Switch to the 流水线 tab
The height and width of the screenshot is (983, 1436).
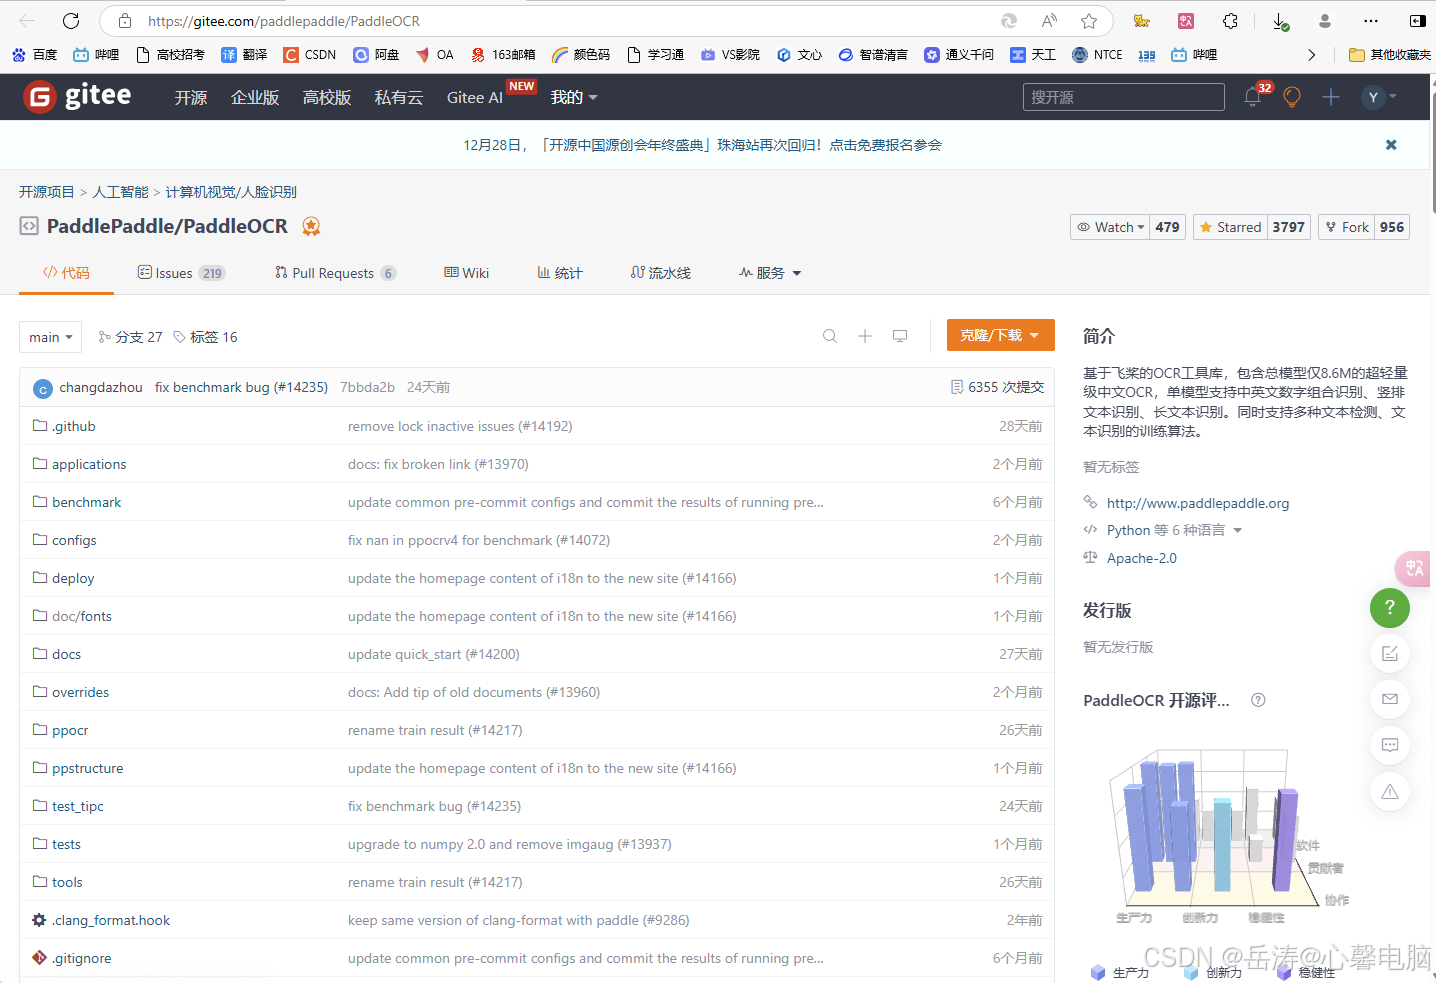click(660, 273)
